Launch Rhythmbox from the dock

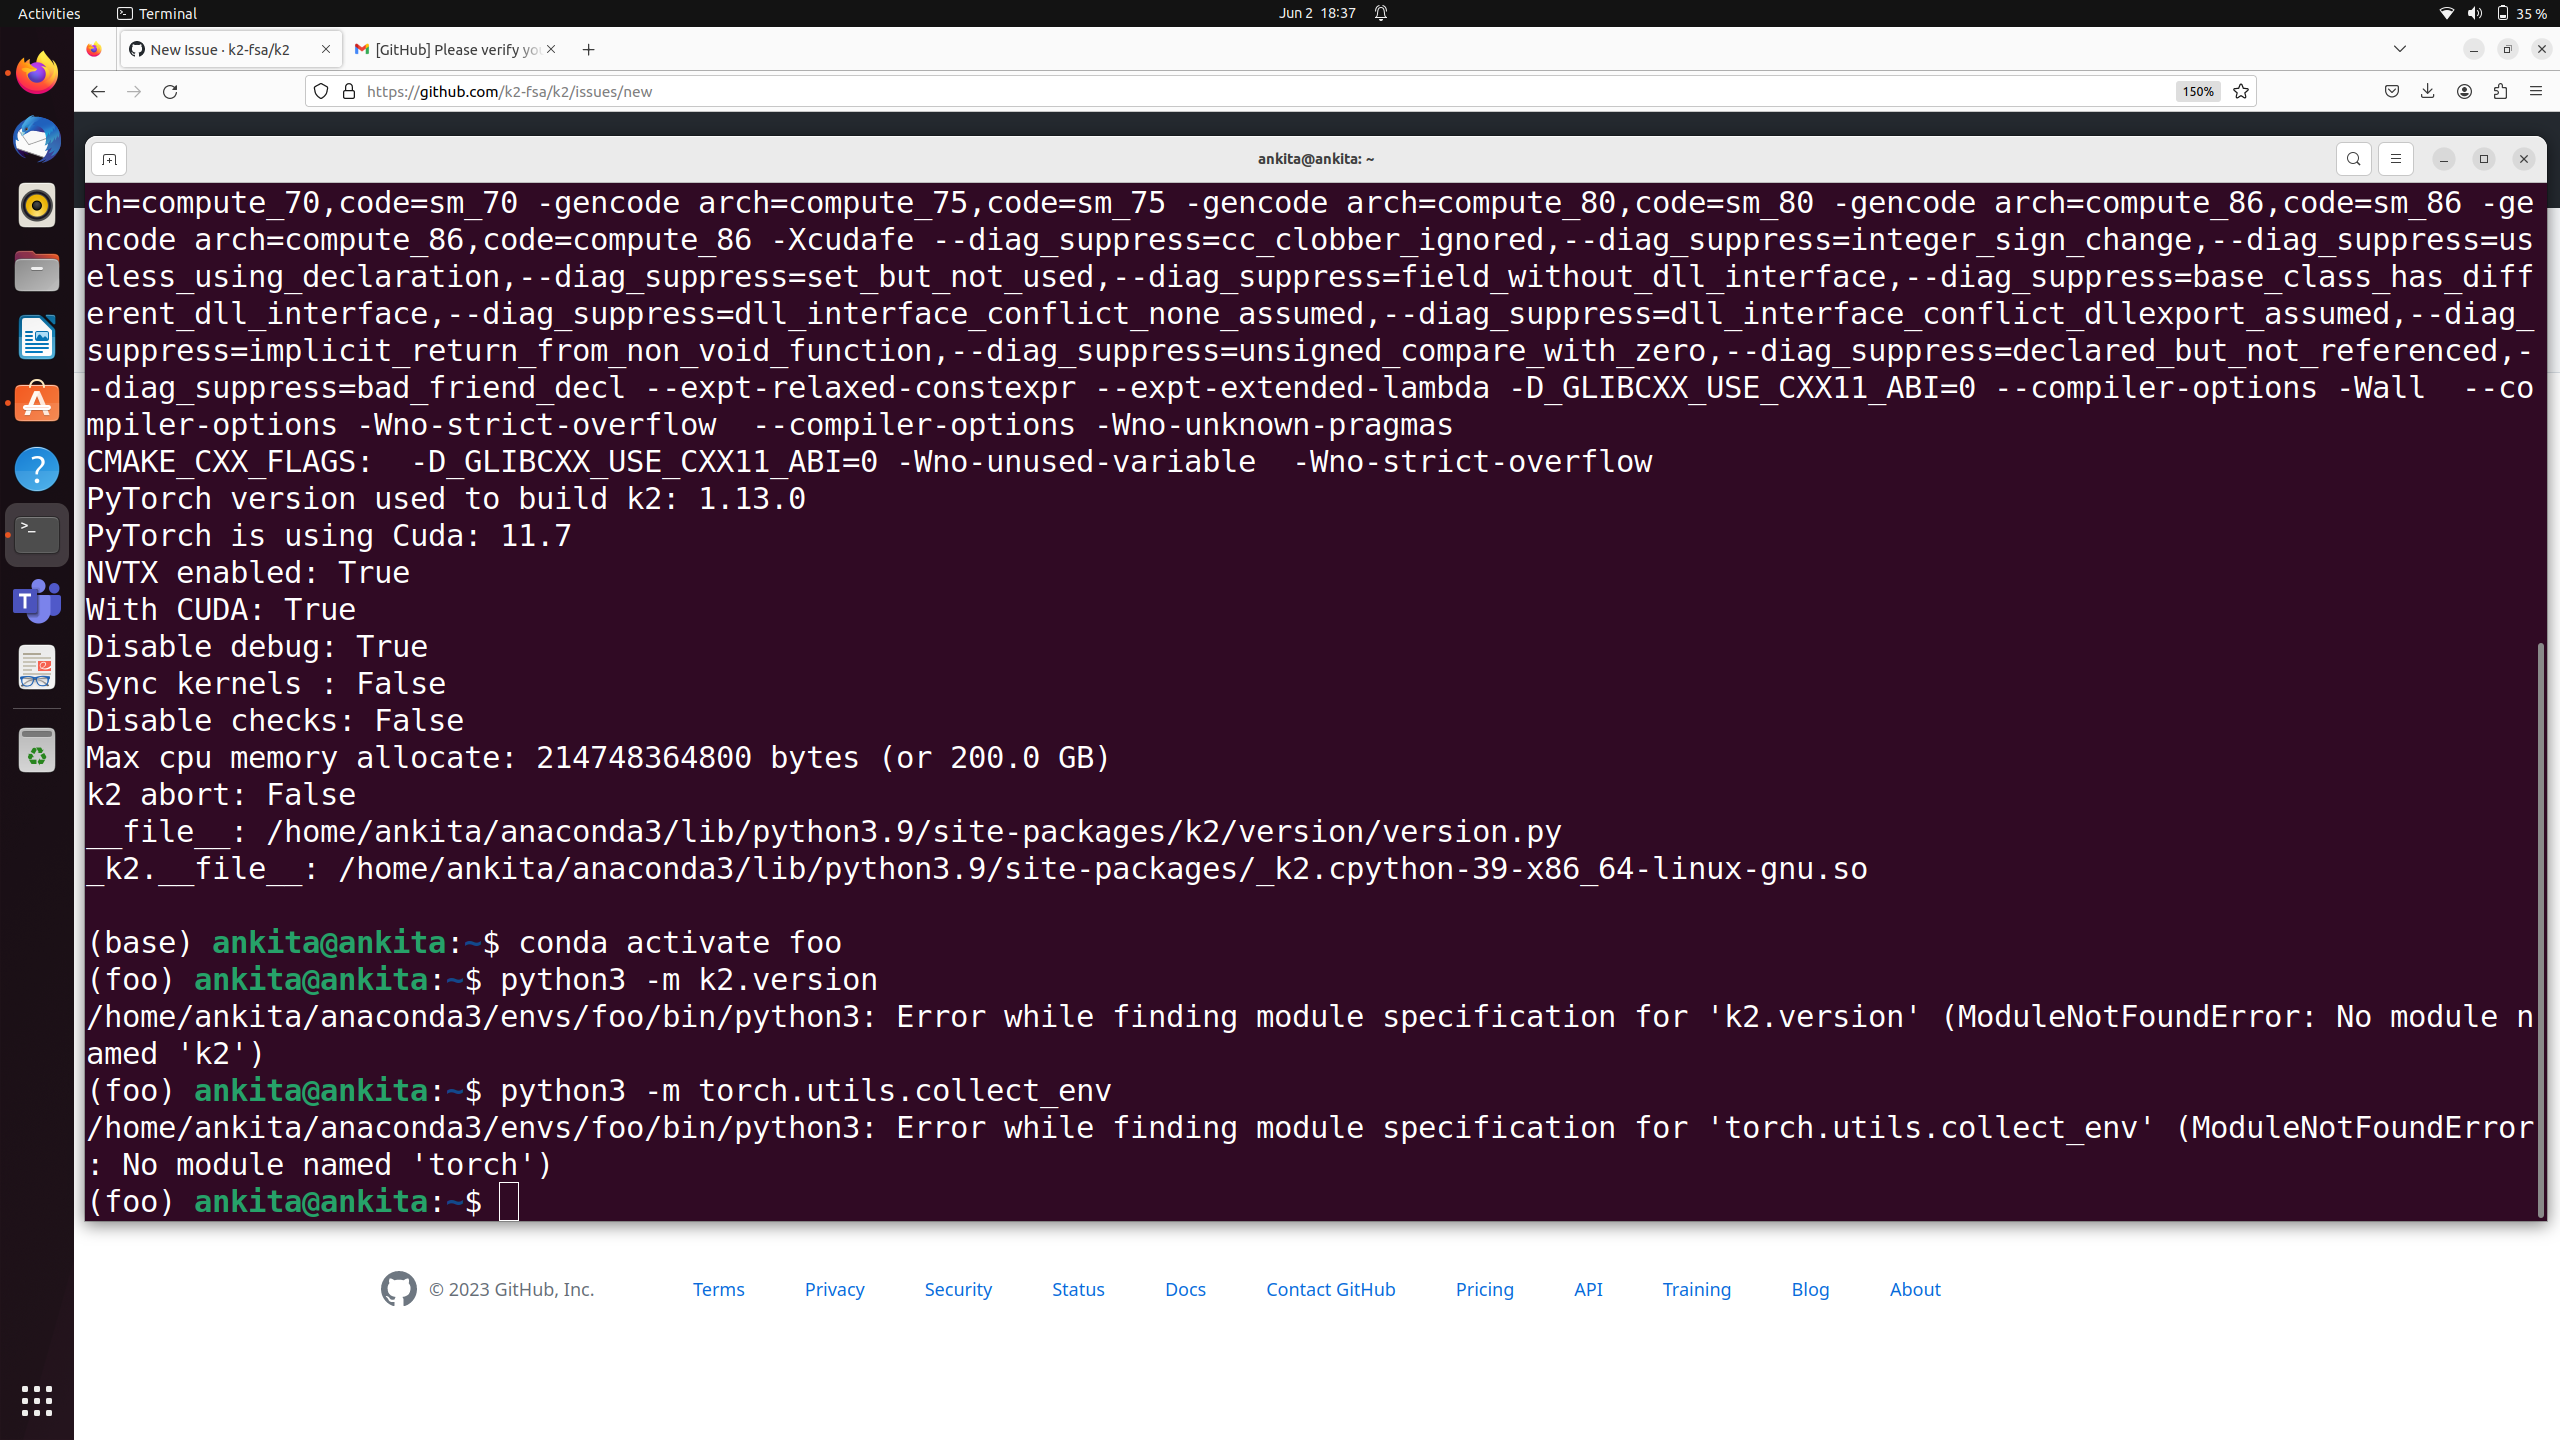(x=36, y=205)
